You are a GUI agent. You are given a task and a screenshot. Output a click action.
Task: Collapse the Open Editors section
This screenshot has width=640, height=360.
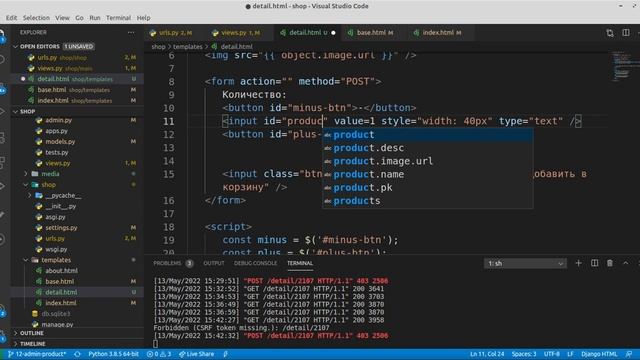[16, 47]
